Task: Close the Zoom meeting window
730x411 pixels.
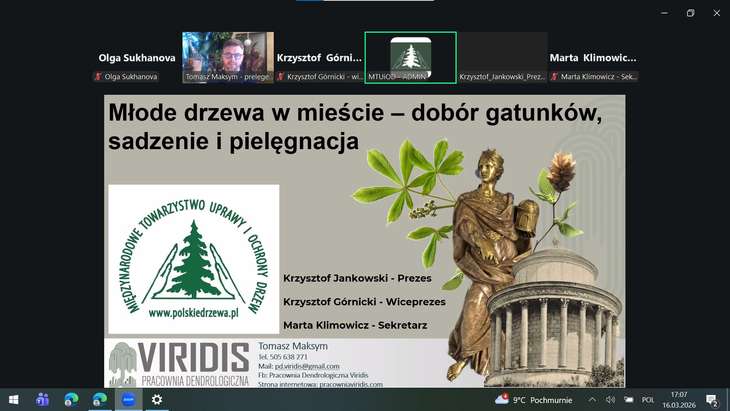Action: (717, 13)
